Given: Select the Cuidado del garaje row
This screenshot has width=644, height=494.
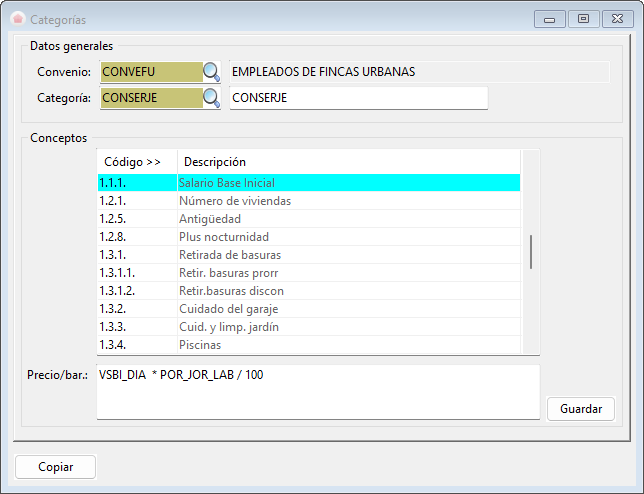Looking at the screenshot, I should coord(308,309).
